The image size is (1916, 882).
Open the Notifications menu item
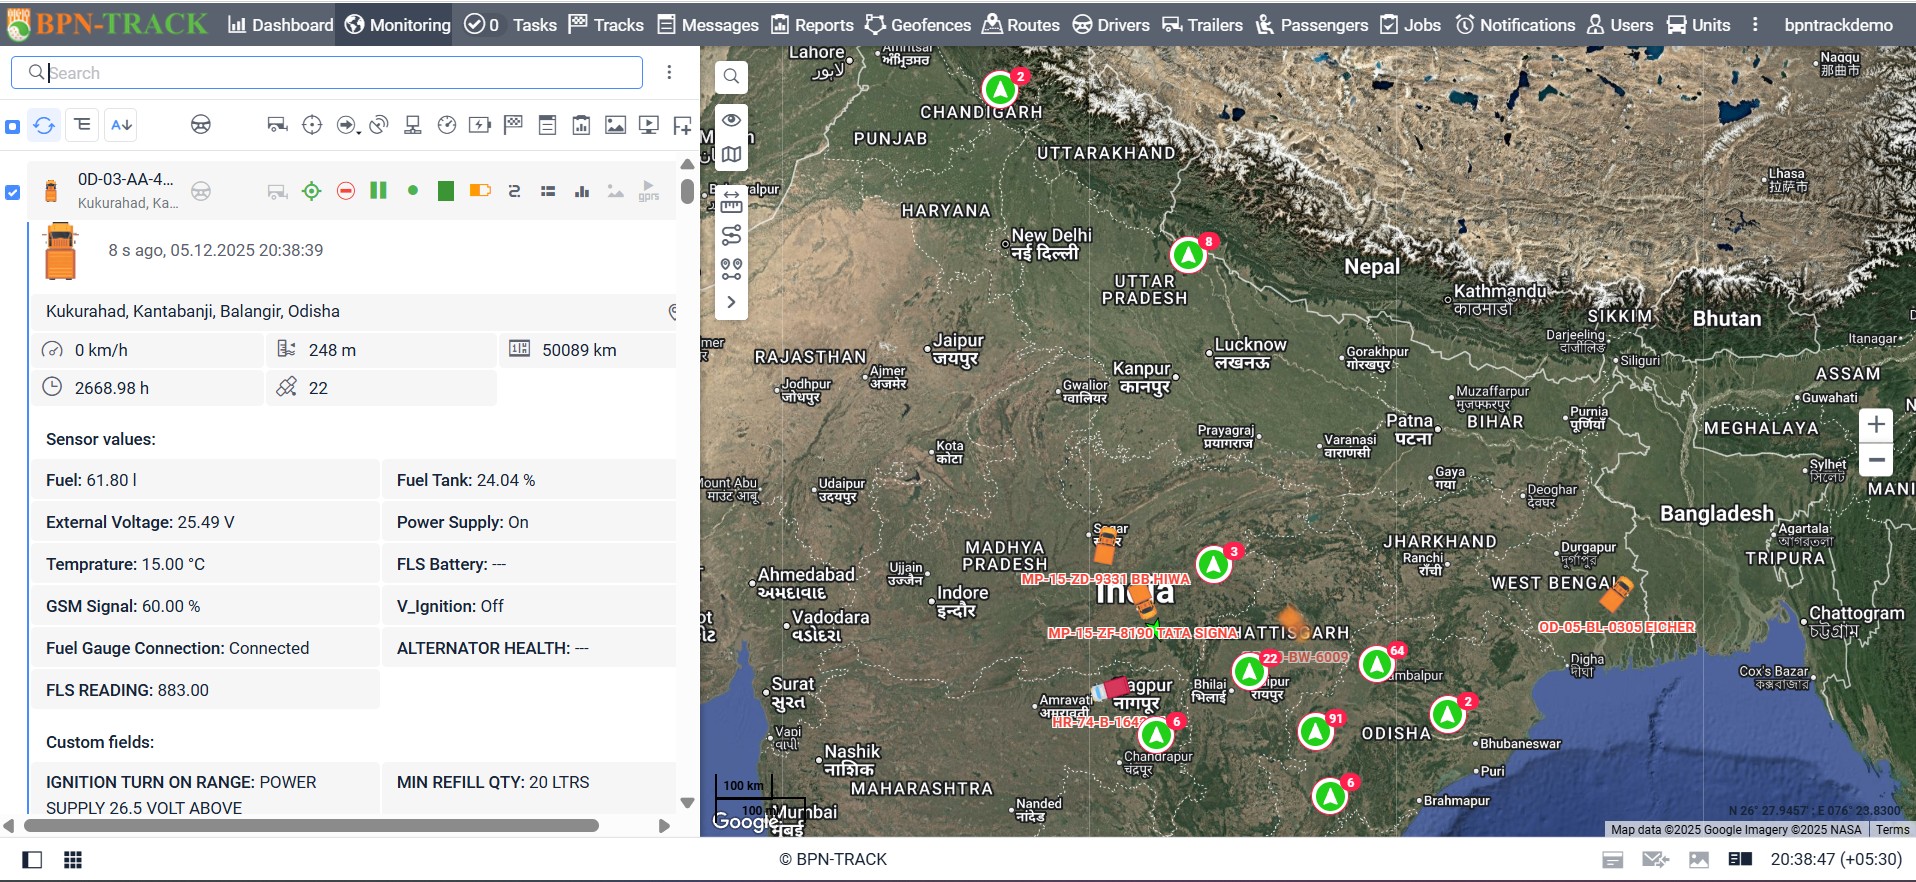[1514, 24]
